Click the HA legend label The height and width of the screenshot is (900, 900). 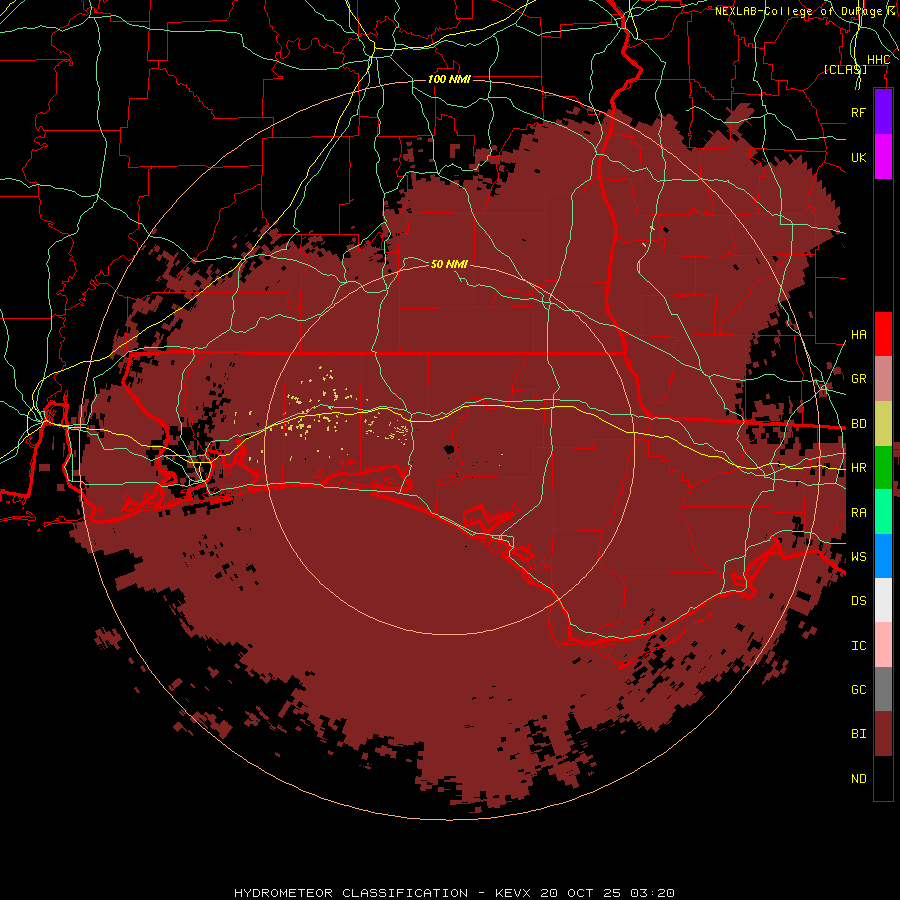859,335
